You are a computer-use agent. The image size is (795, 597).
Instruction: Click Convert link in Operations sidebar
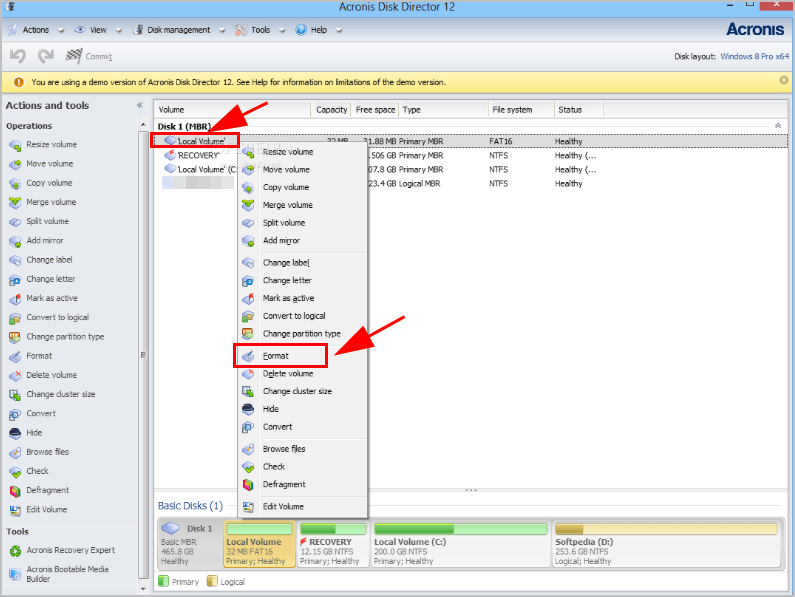click(41, 413)
